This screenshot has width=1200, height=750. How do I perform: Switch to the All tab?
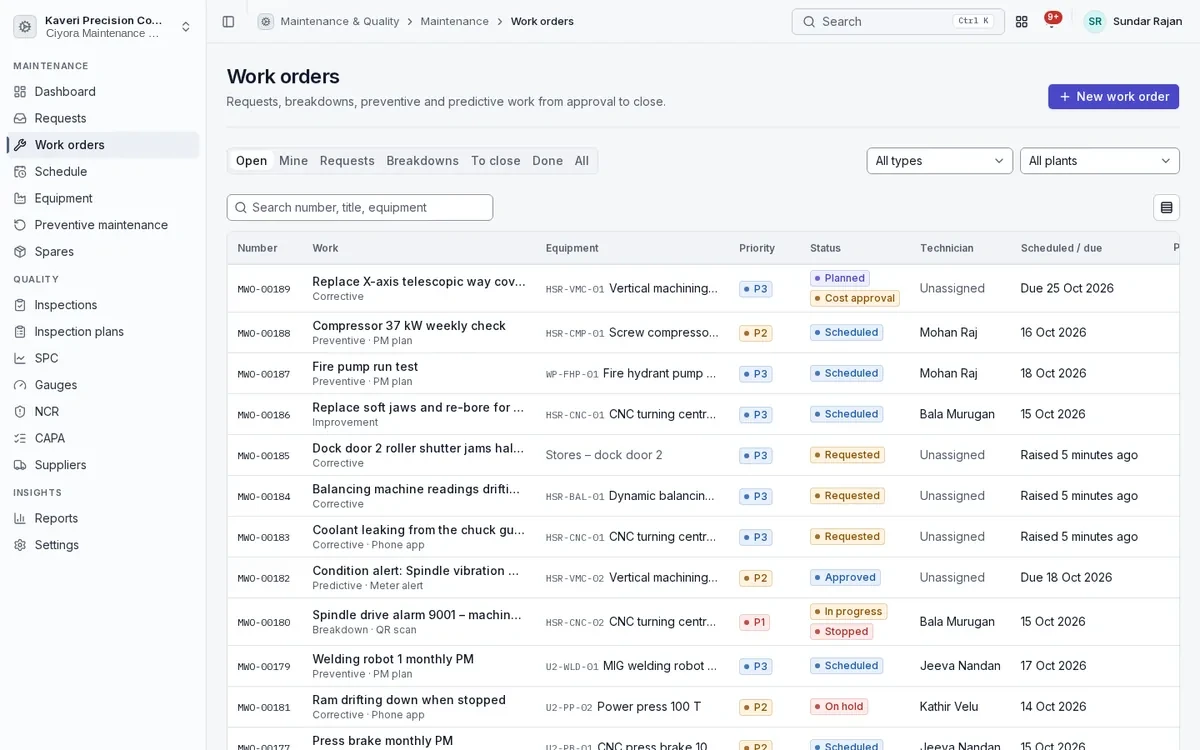point(581,161)
